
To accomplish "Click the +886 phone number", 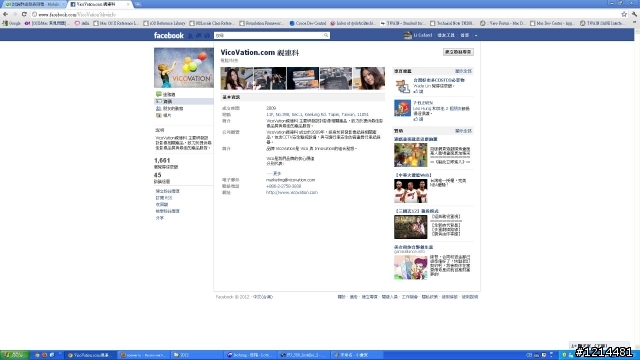I will [284, 186].
